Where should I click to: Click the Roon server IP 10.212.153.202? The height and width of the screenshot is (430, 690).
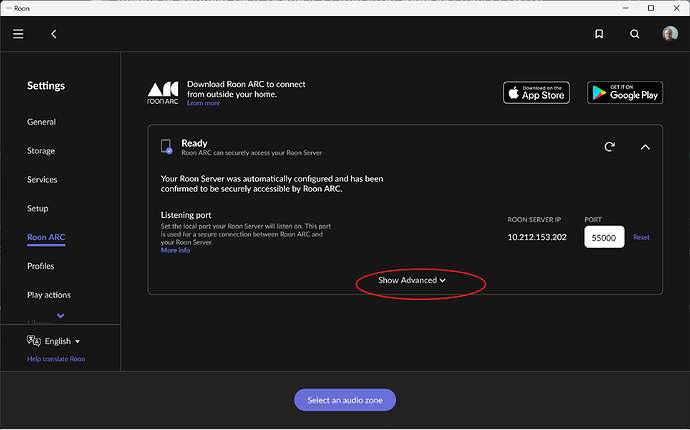(x=537, y=237)
